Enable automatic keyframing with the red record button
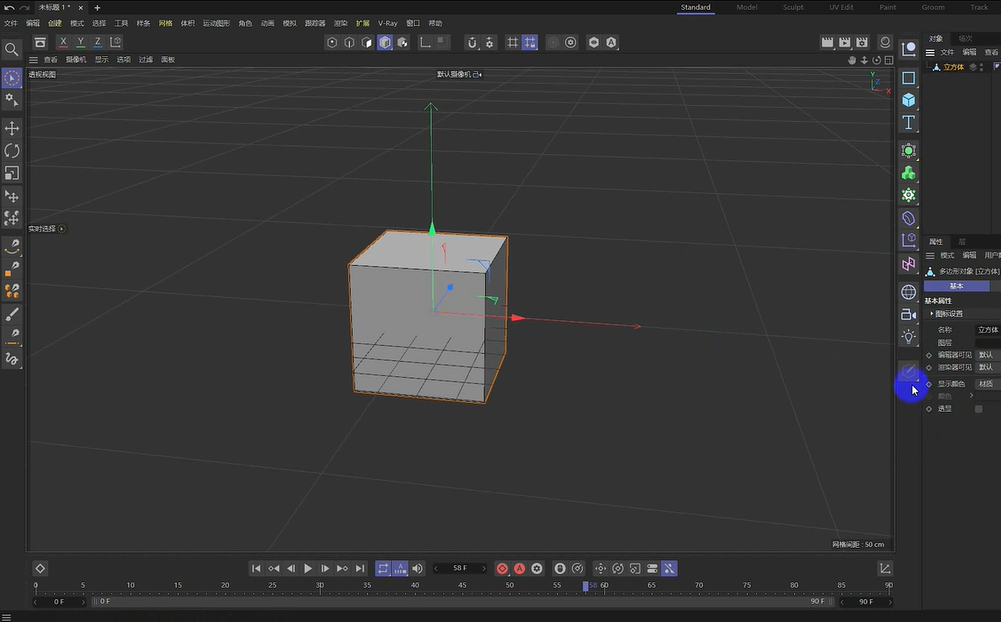The width and height of the screenshot is (1001, 622). [520, 568]
